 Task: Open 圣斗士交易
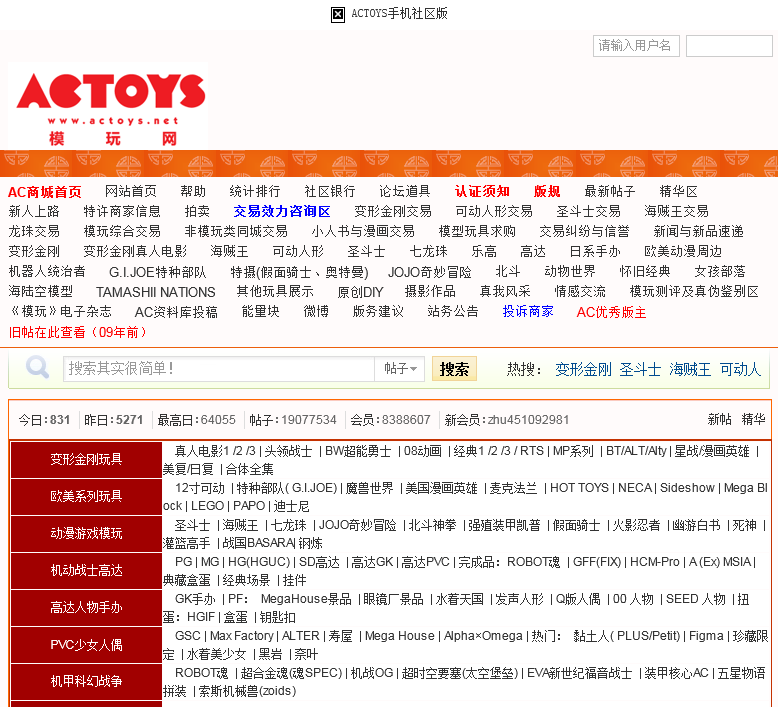(588, 211)
